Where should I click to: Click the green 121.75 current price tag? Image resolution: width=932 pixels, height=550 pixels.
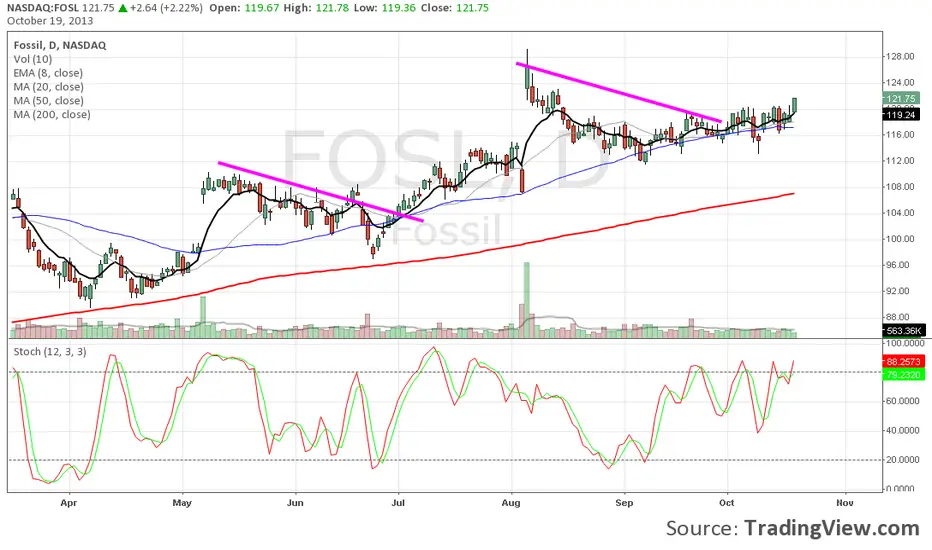(x=901, y=98)
